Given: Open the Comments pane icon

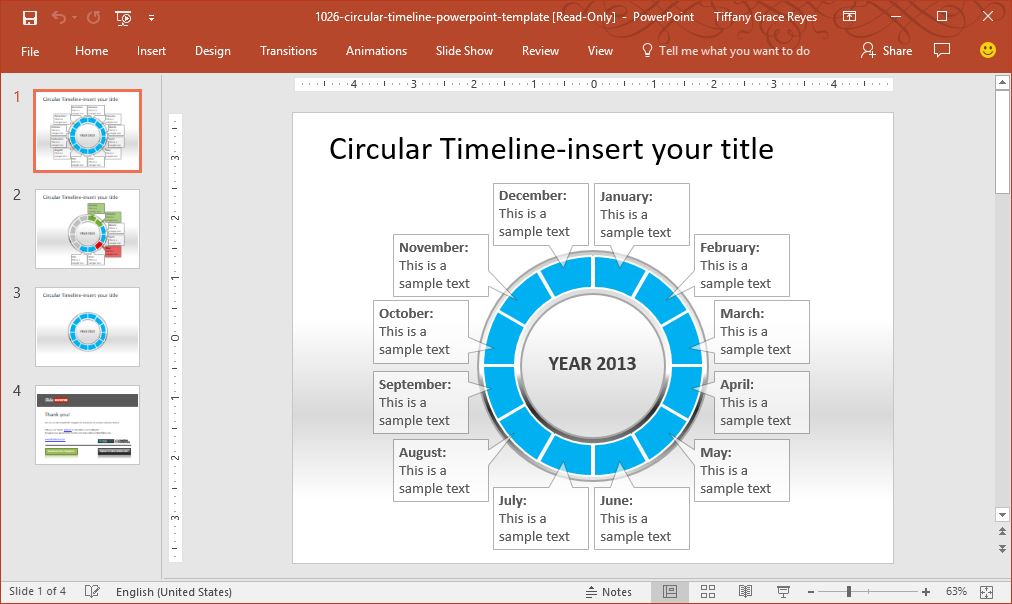Looking at the screenshot, I should point(941,50).
